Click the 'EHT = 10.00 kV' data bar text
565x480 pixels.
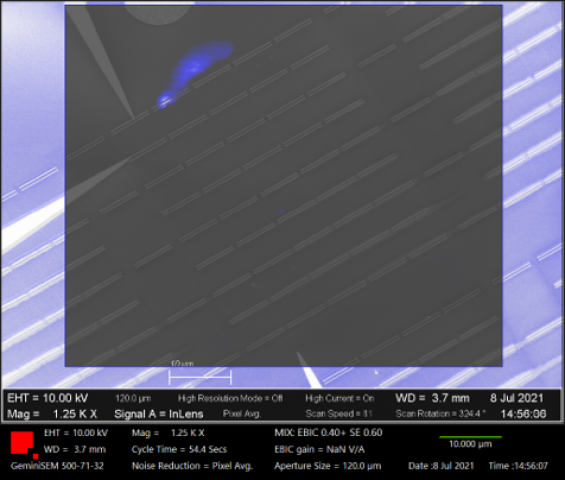click(47, 398)
